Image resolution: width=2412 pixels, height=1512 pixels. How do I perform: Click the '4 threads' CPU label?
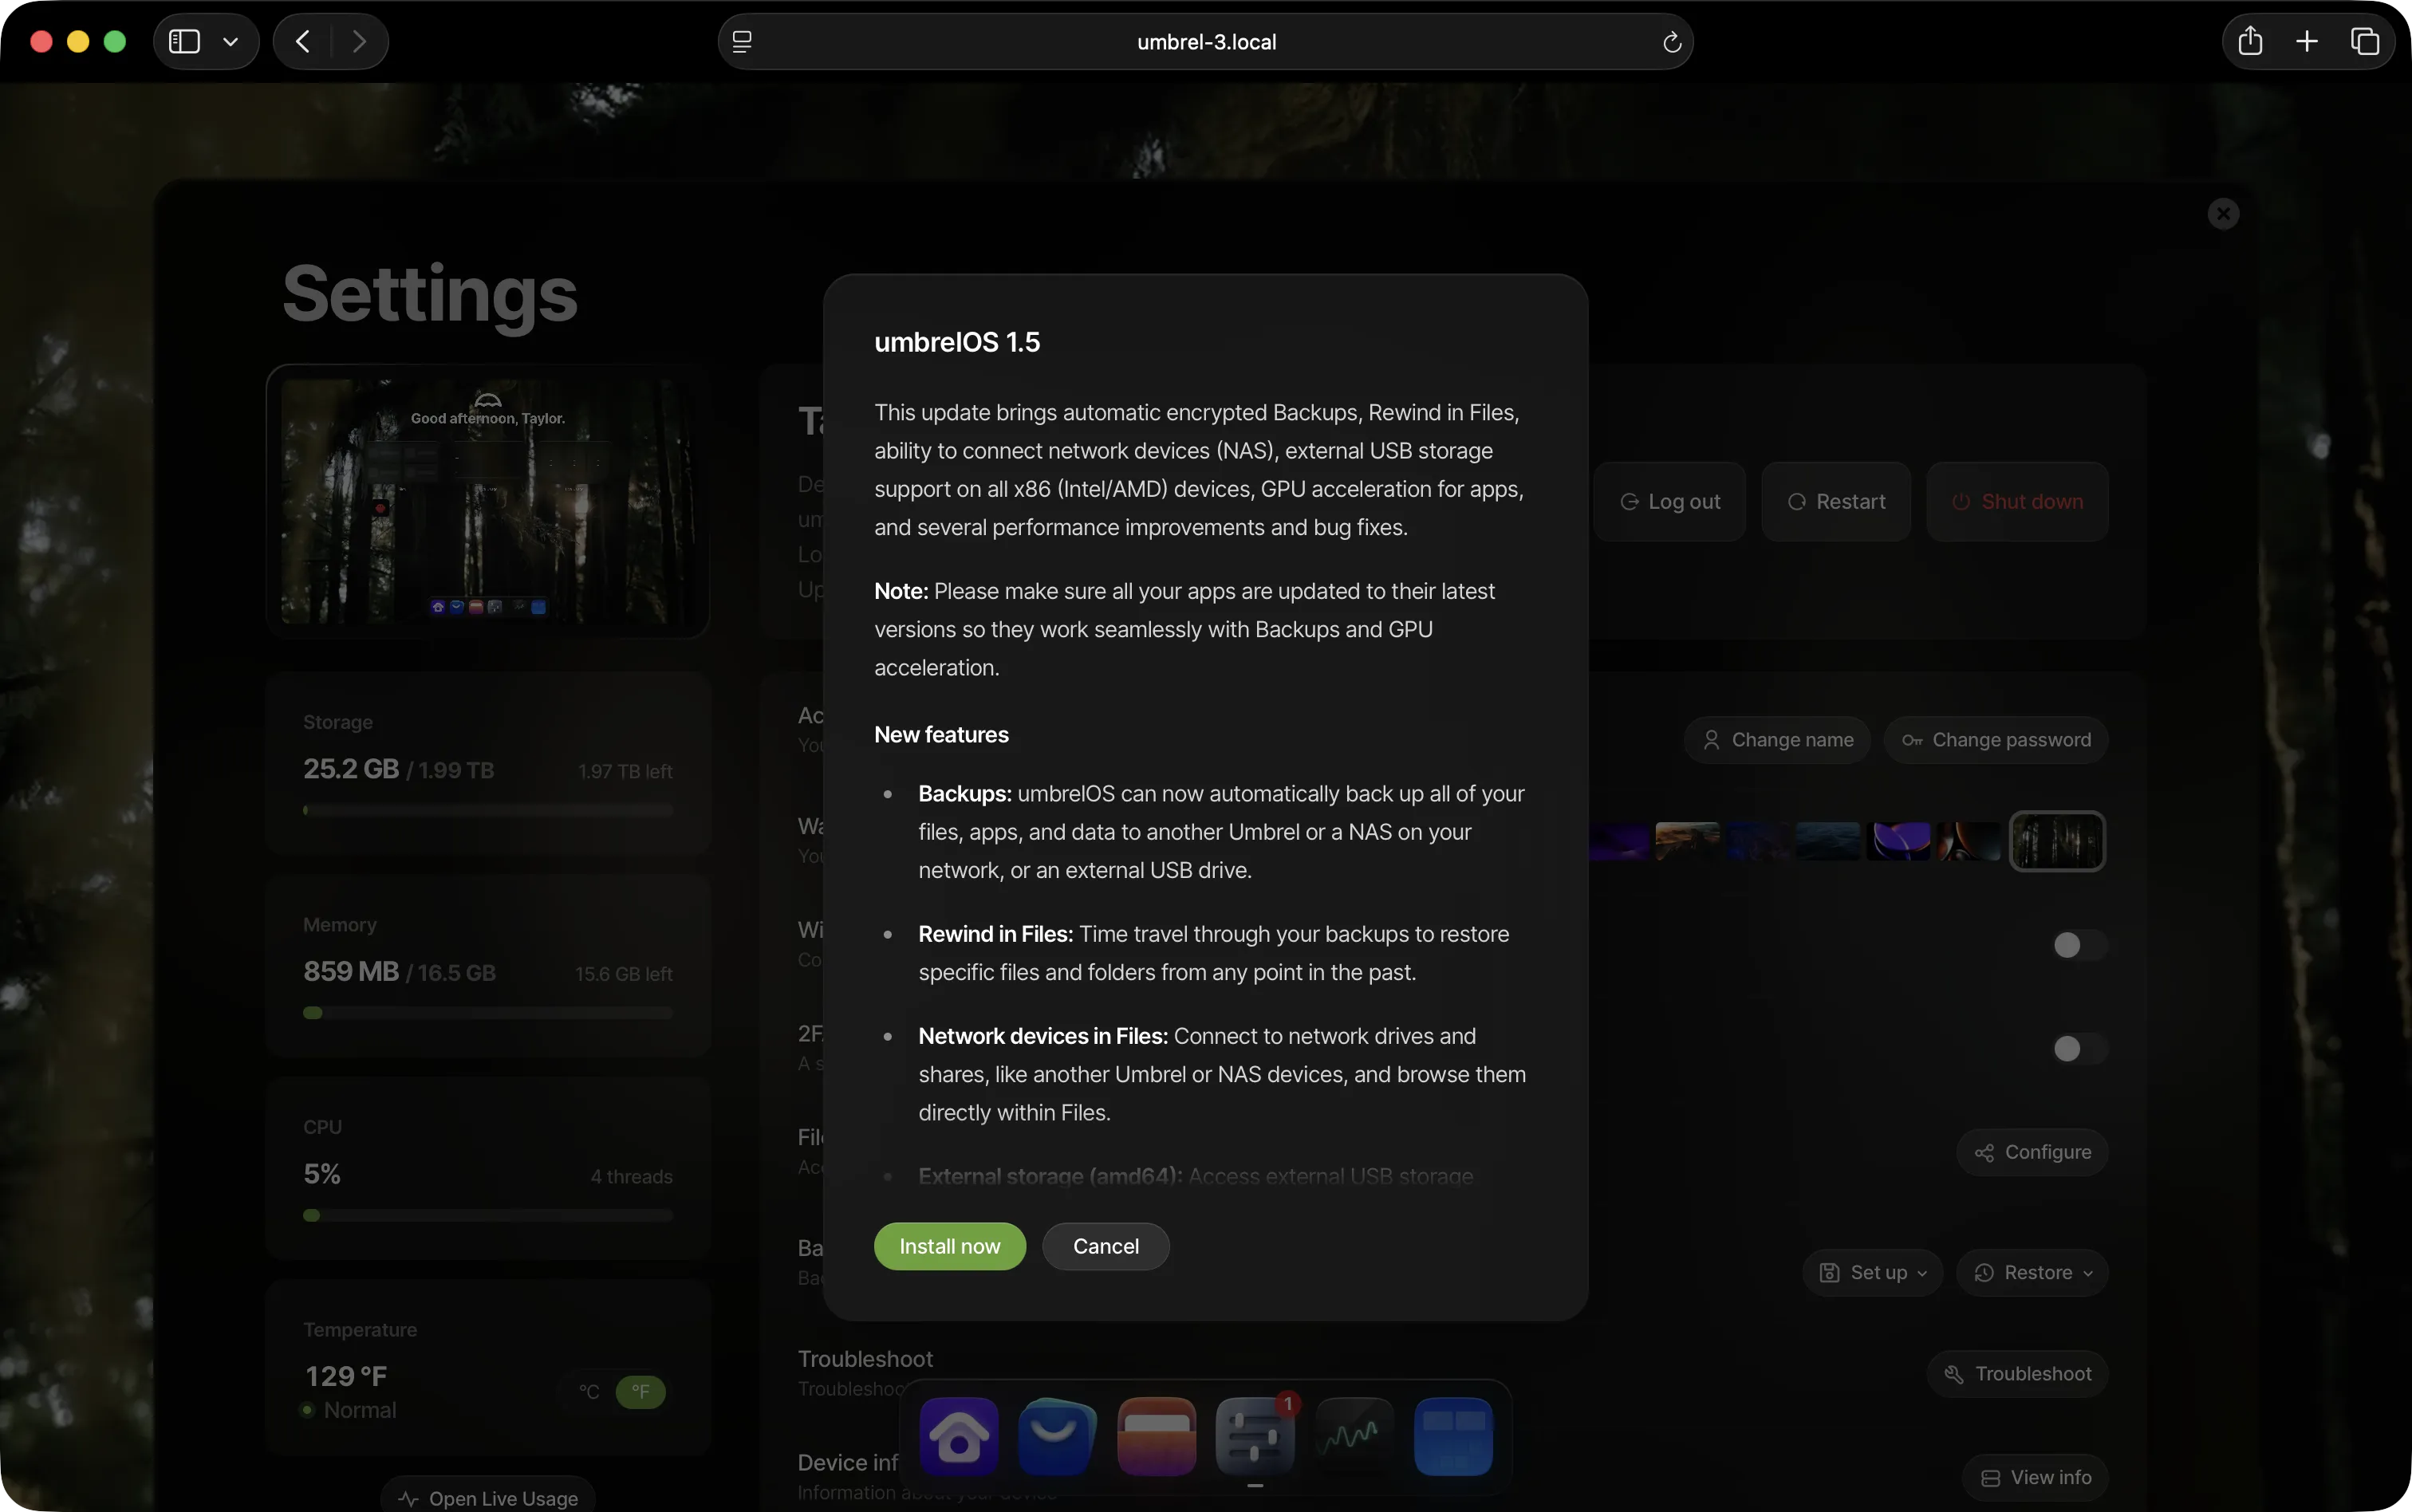click(631, 1176)
